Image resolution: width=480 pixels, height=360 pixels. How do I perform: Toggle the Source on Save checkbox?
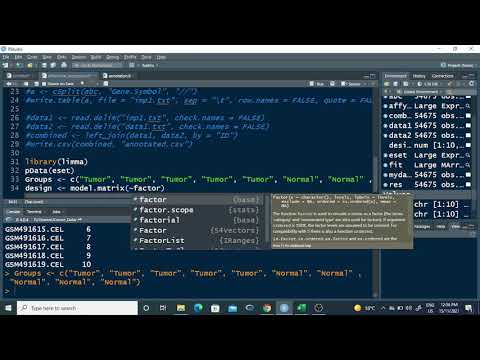(x=44, y=84)
